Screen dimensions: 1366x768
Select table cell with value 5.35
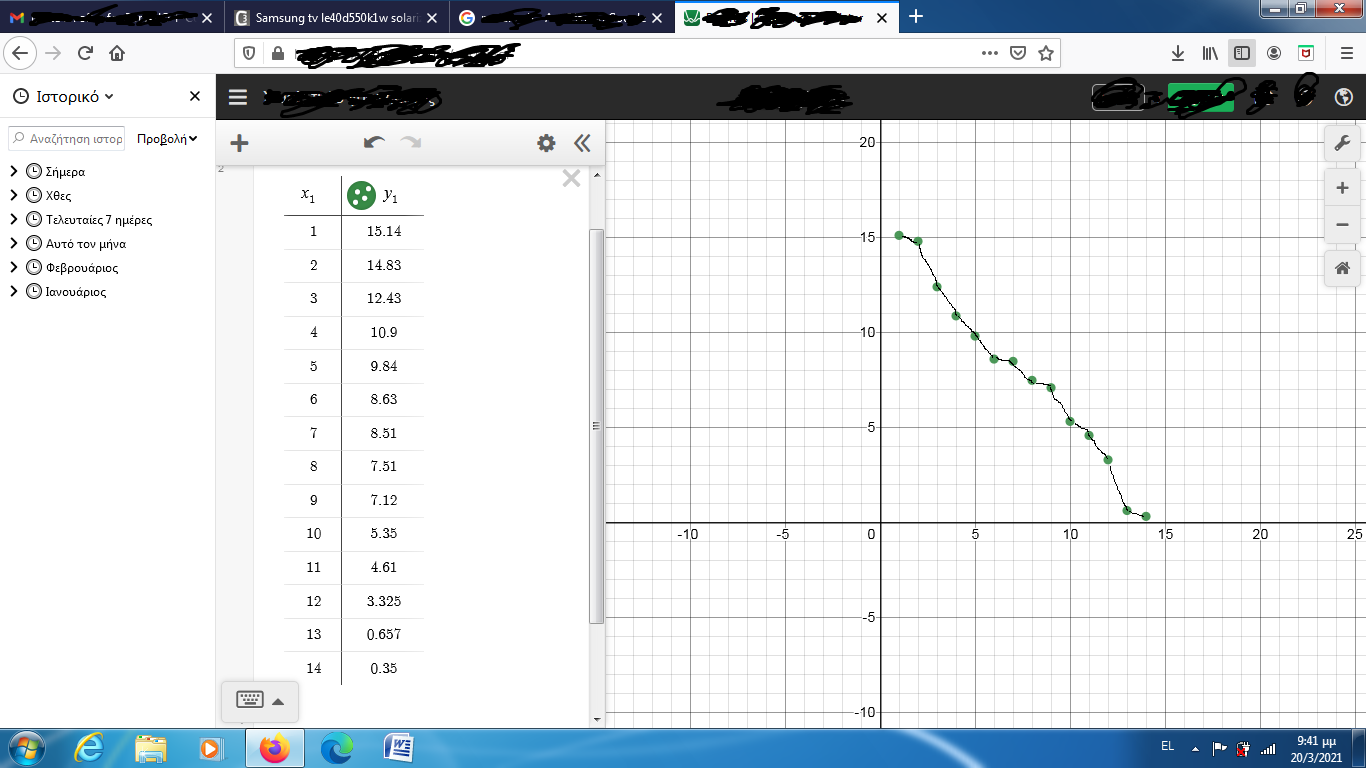pyautogui.click(x=383, y=534)
